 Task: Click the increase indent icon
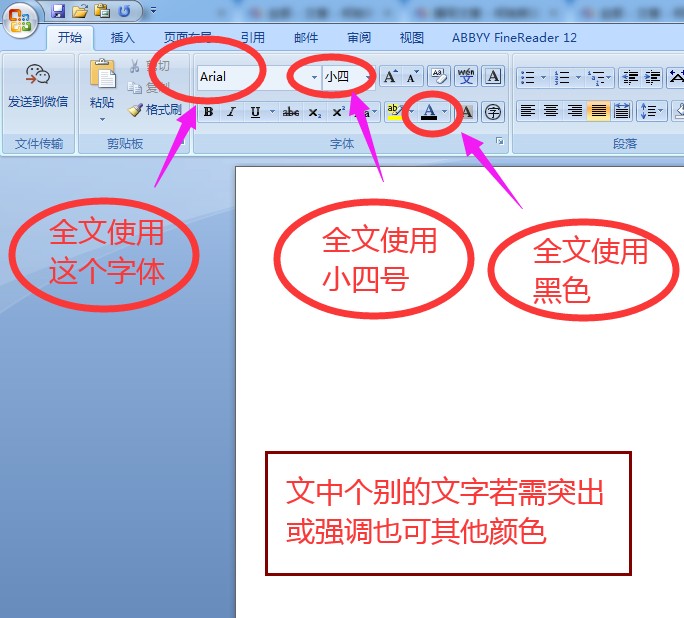[653, 78]
